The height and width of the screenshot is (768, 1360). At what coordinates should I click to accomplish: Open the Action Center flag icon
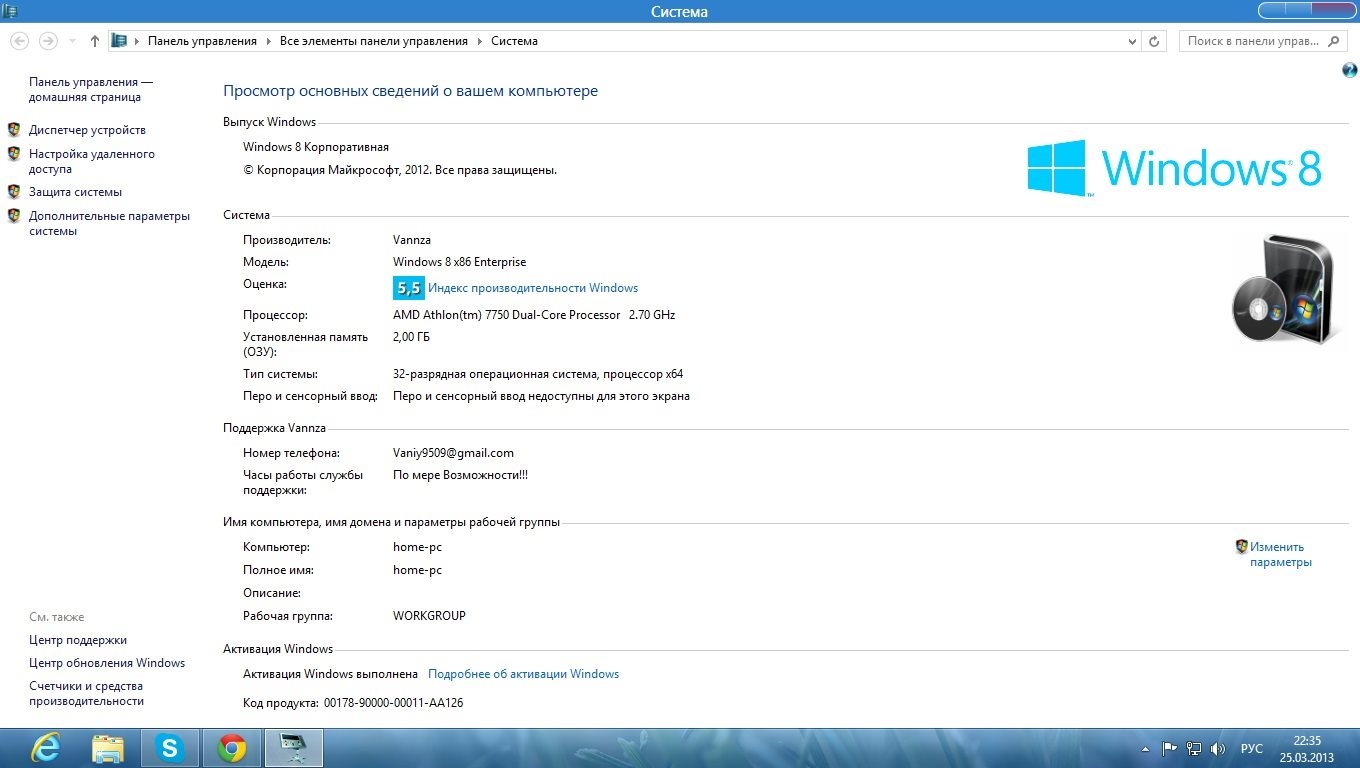pos(1169,749)
